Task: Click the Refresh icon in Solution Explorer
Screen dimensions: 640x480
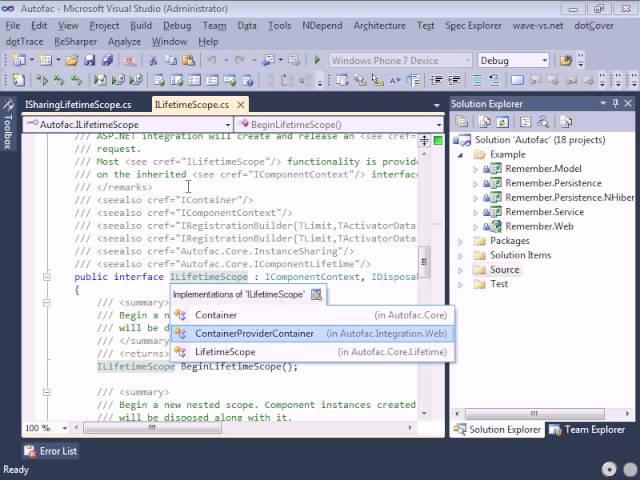Action: click(x=502, y=122)
